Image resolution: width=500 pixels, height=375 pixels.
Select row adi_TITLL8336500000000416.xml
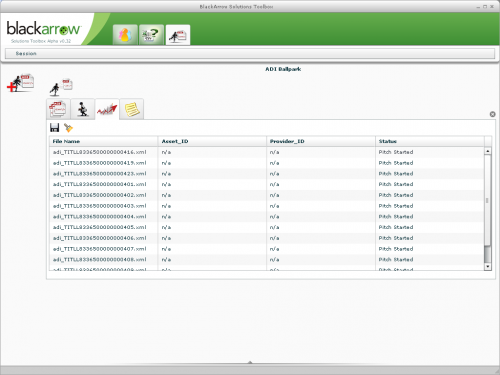tap(267, 152)
